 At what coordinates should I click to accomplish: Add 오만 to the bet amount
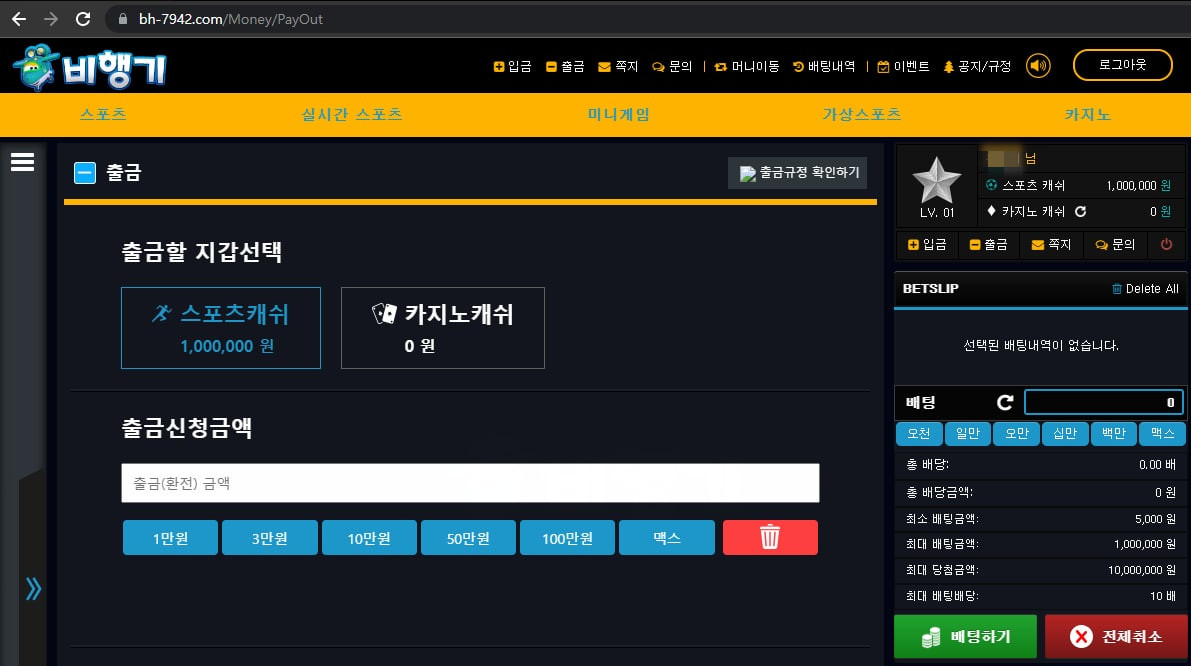[1016, 434]
